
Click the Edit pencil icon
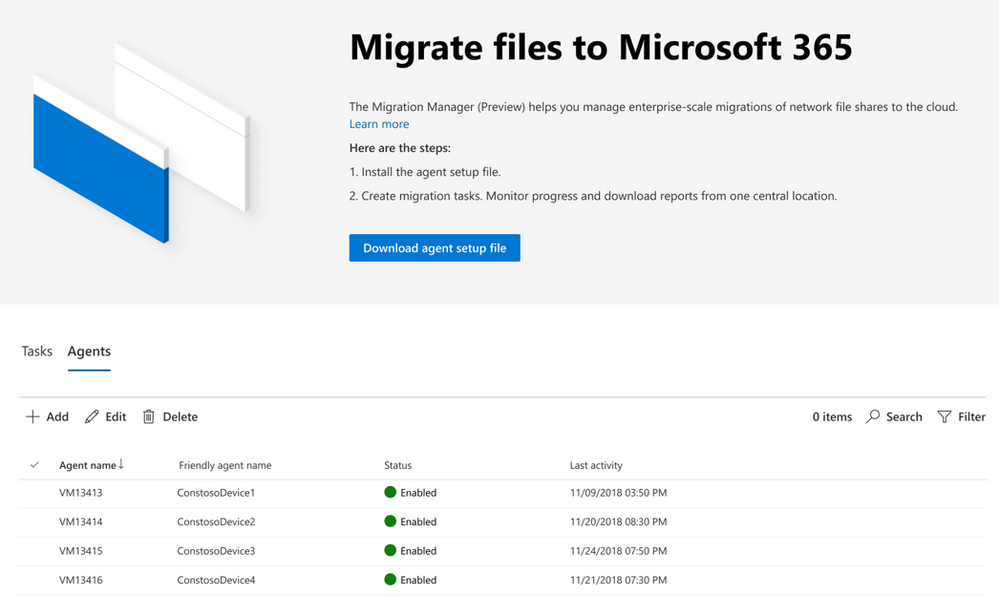tap(92, 417)
